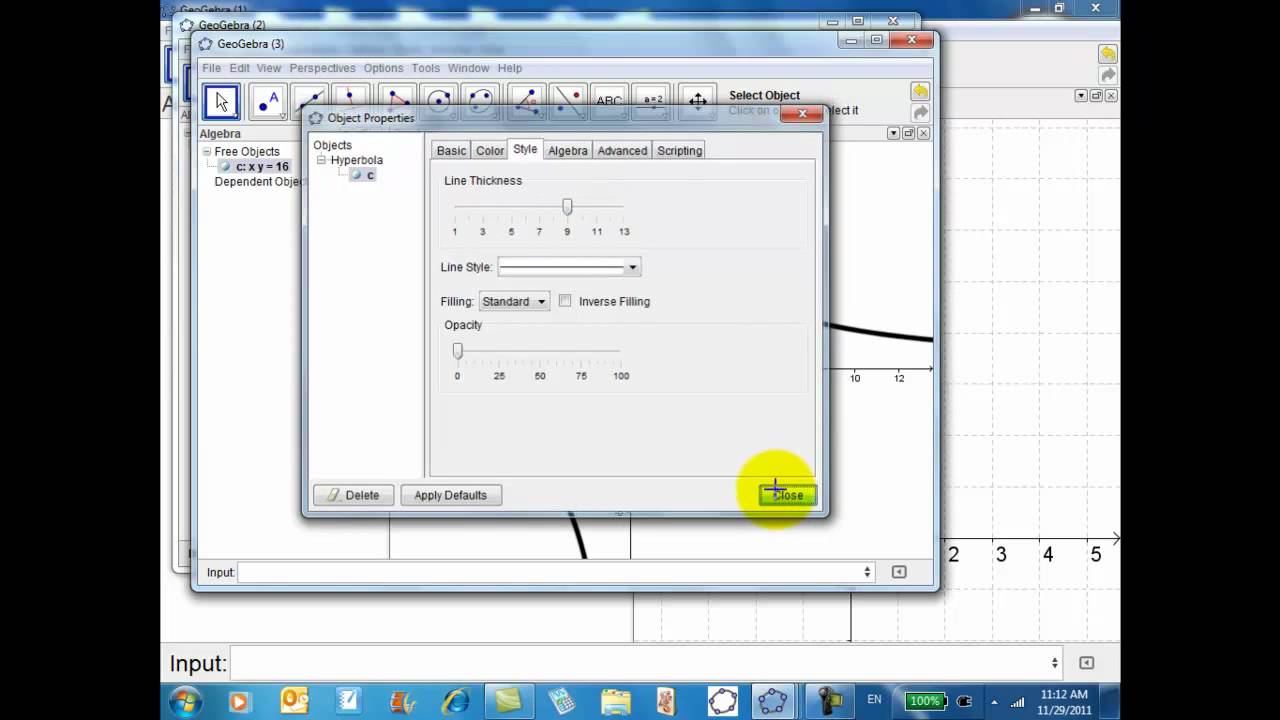Toggle visibility circle of object c in Objects tree
This screenshot has width=1280, height=720.
(x=356, y=175)
